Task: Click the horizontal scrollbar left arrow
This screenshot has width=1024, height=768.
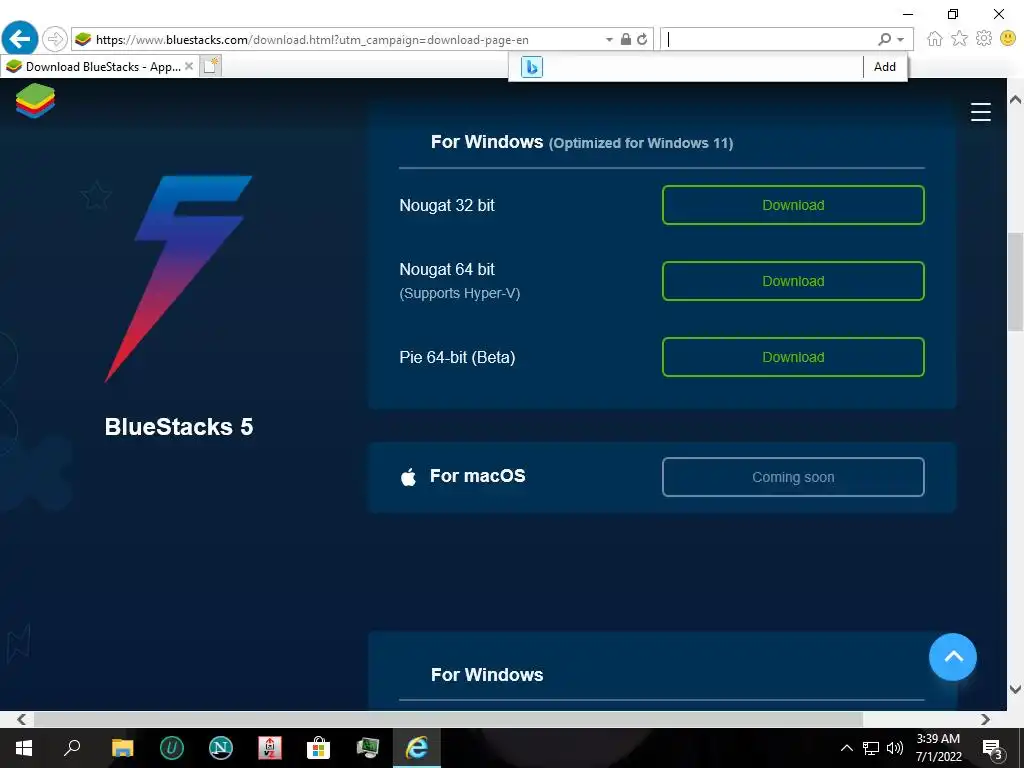Action: (x=22, y=719)
